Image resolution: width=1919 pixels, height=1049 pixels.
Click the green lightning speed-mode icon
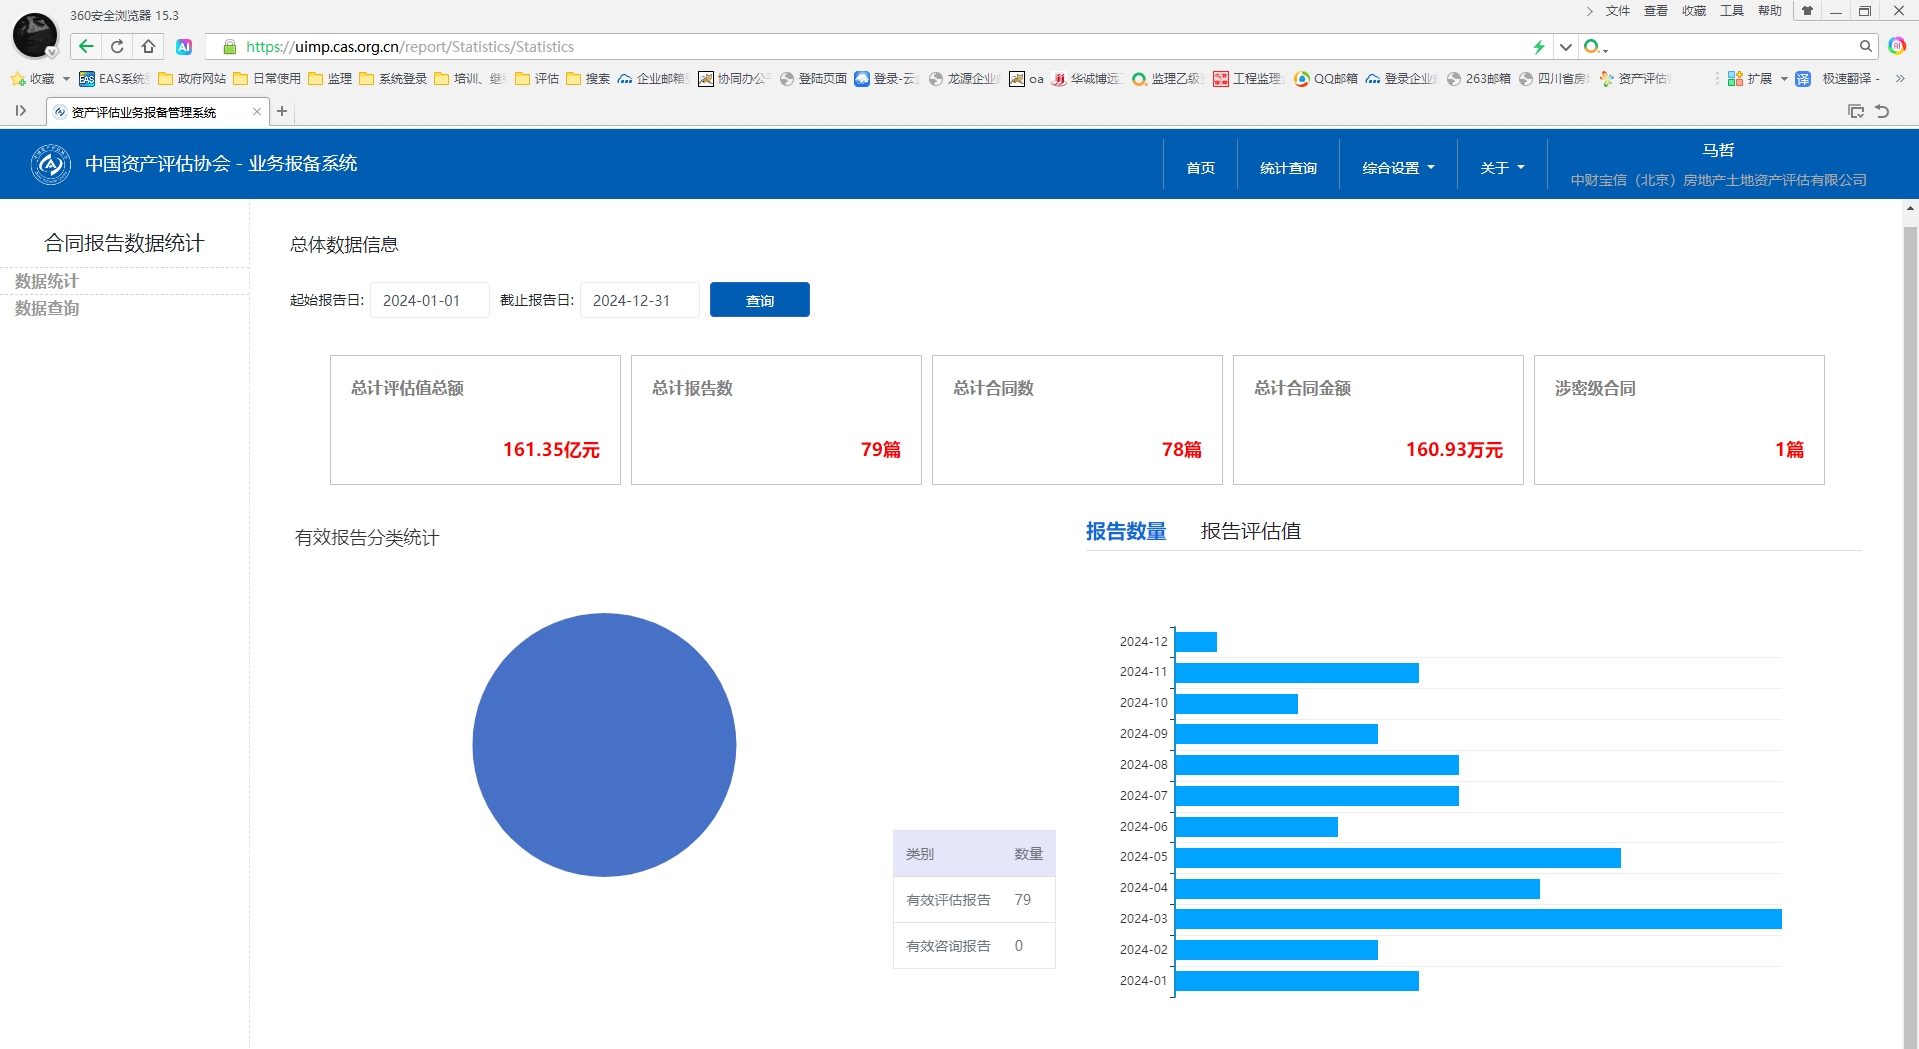[x=1539, y=47]
